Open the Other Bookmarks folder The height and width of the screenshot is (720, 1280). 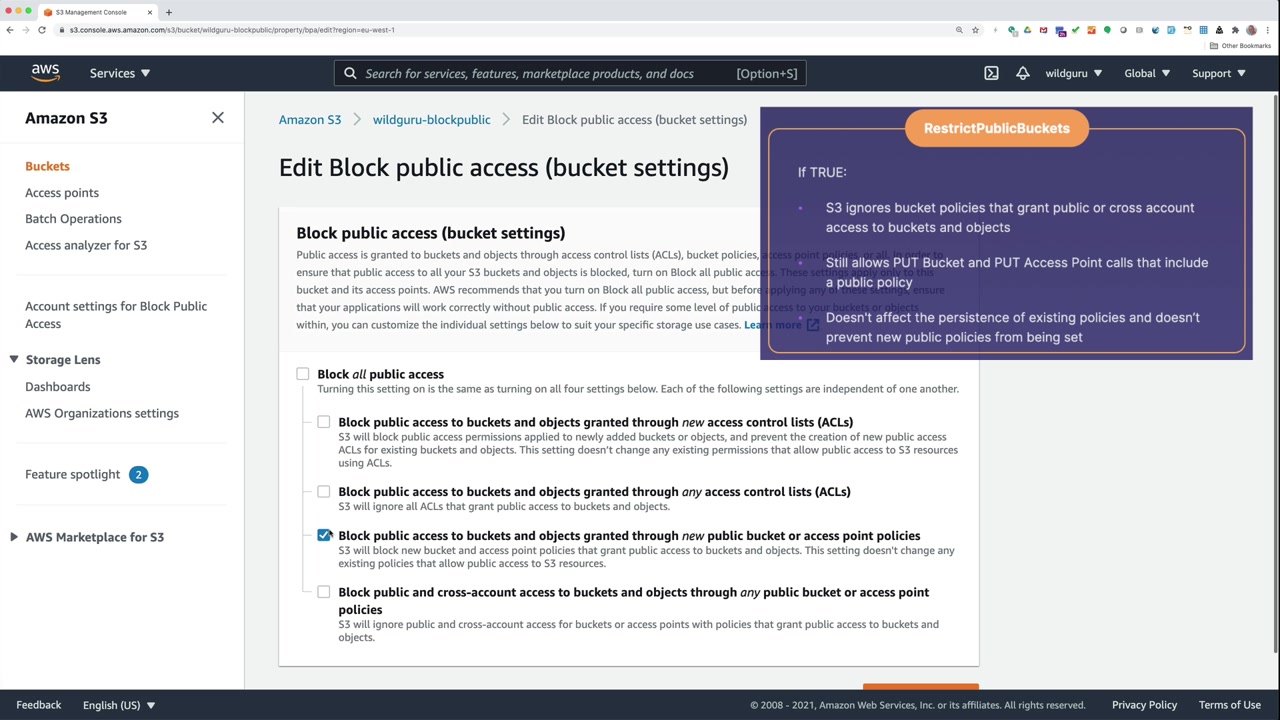pos(1240,46)
